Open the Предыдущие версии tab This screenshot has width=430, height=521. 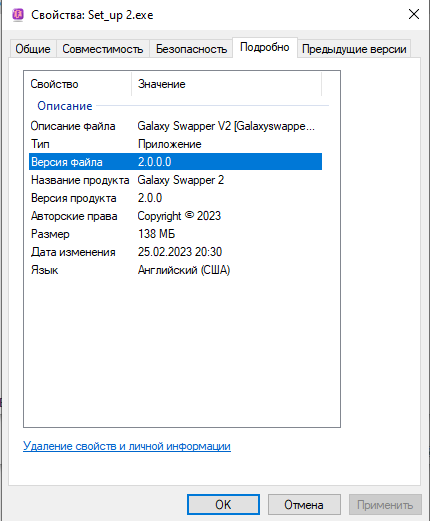coord(354,49)
